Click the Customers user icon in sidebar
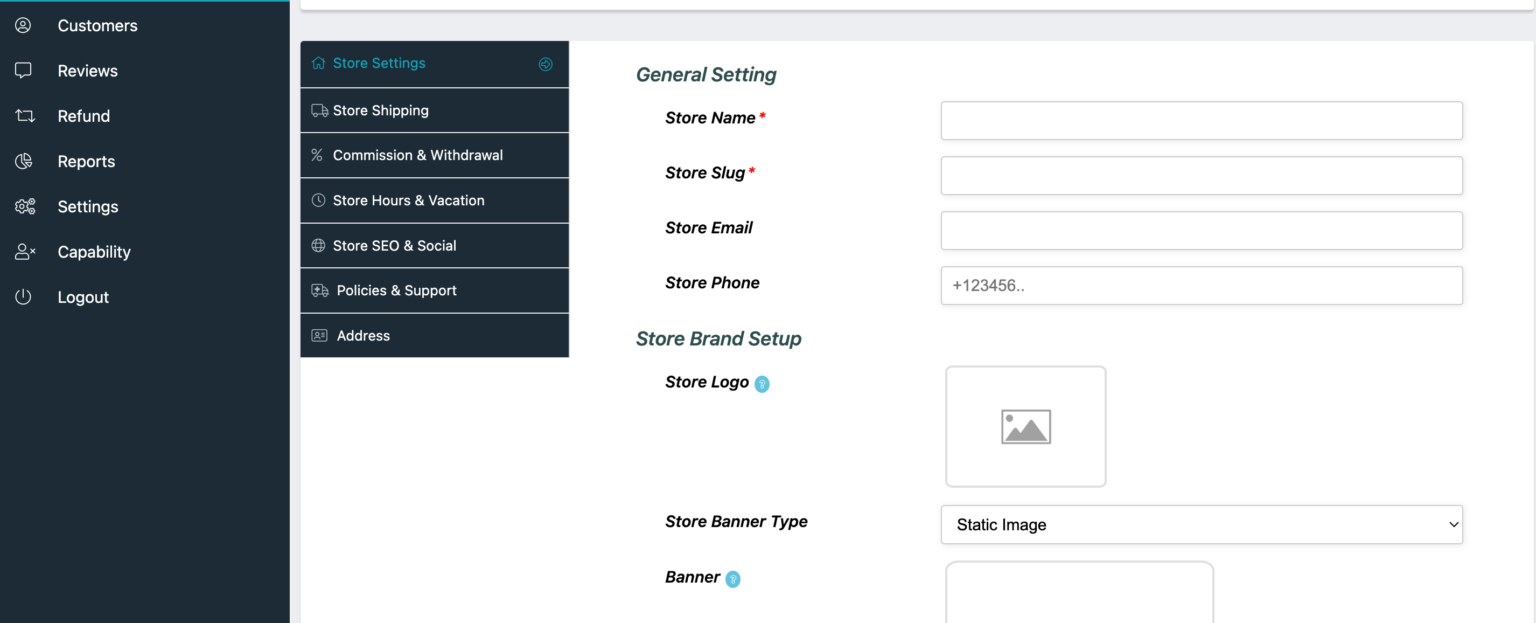The image size is (1536, 623). tap(23, 25)
